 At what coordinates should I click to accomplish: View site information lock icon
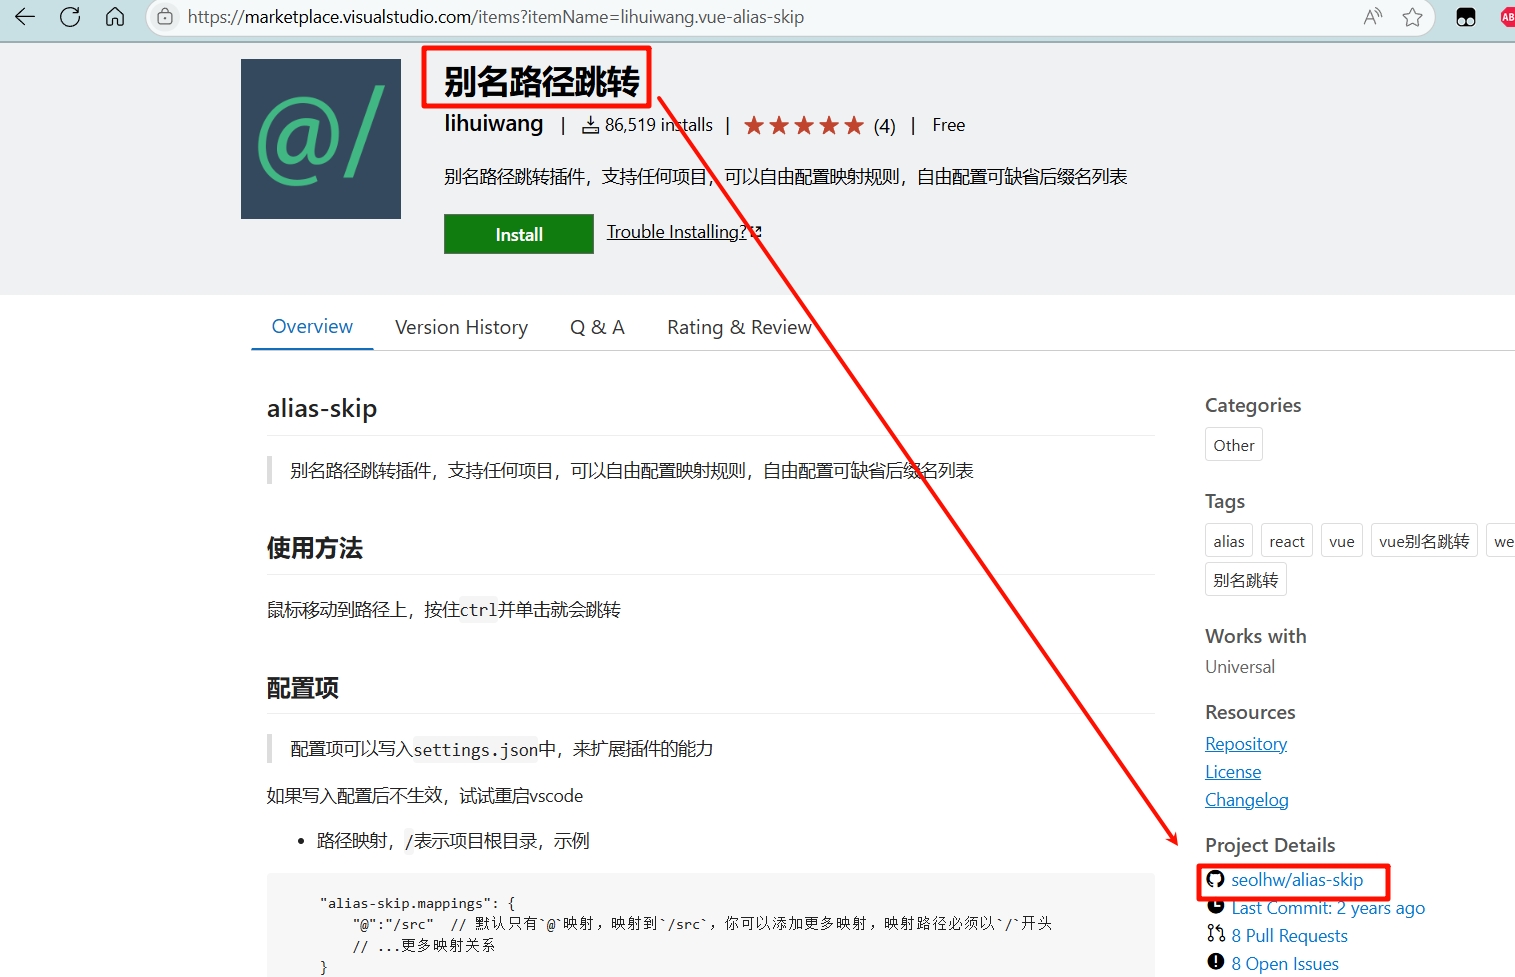(166, 17)
